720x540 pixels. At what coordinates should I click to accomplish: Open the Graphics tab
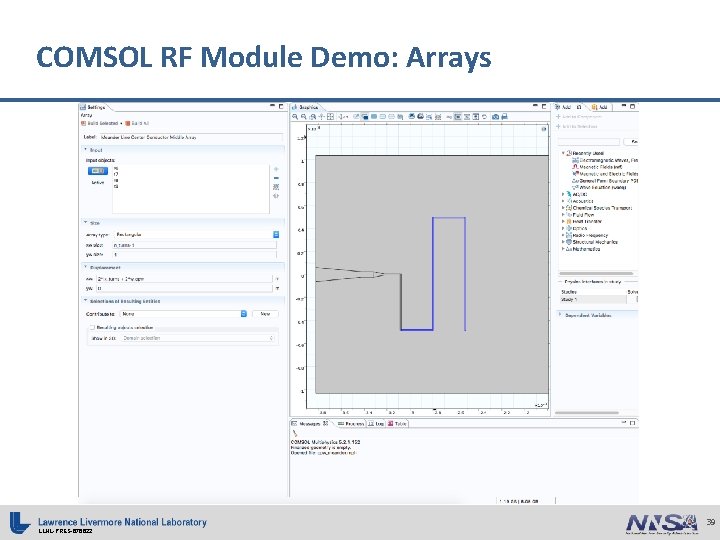pos(305,107)
